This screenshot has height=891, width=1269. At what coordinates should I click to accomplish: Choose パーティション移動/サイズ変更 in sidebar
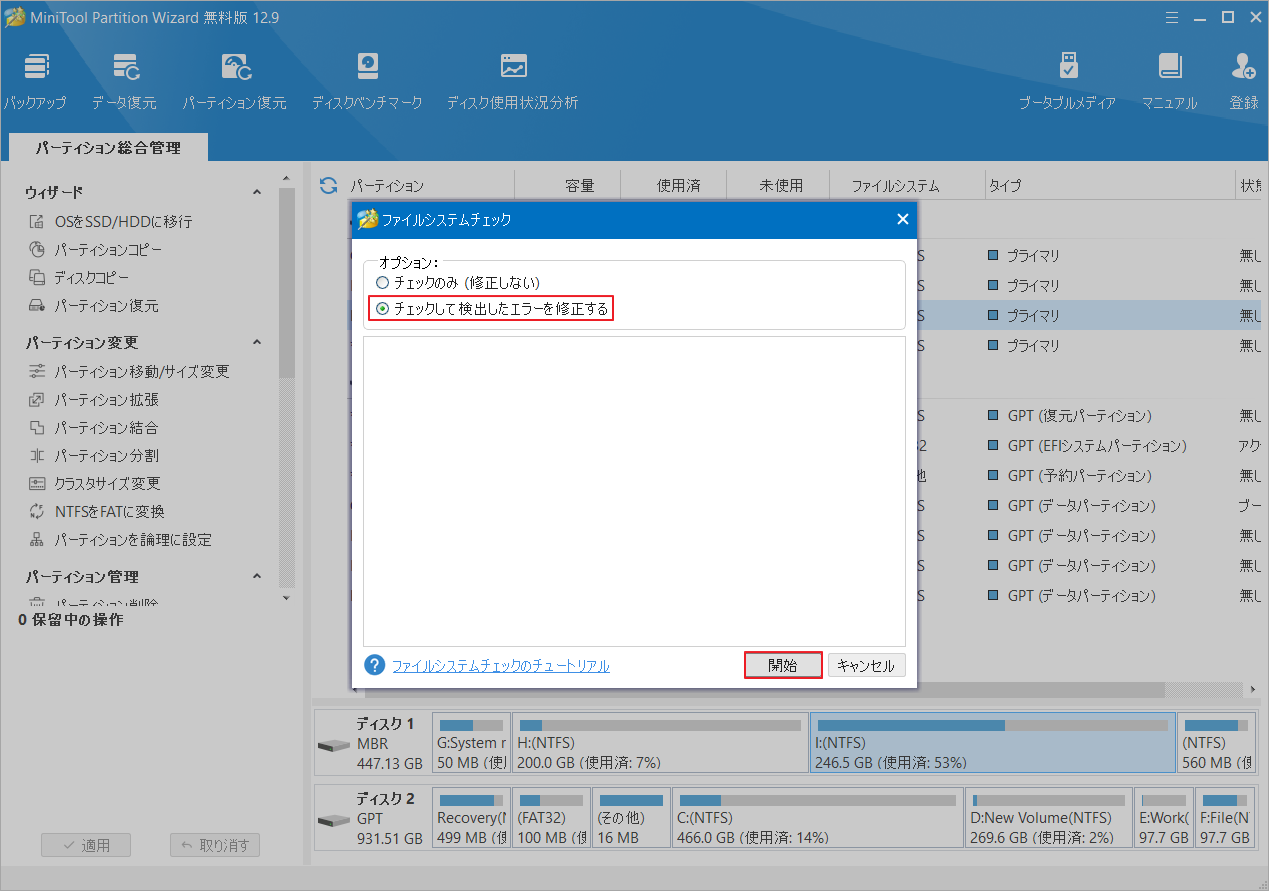[x=129, y=371]
